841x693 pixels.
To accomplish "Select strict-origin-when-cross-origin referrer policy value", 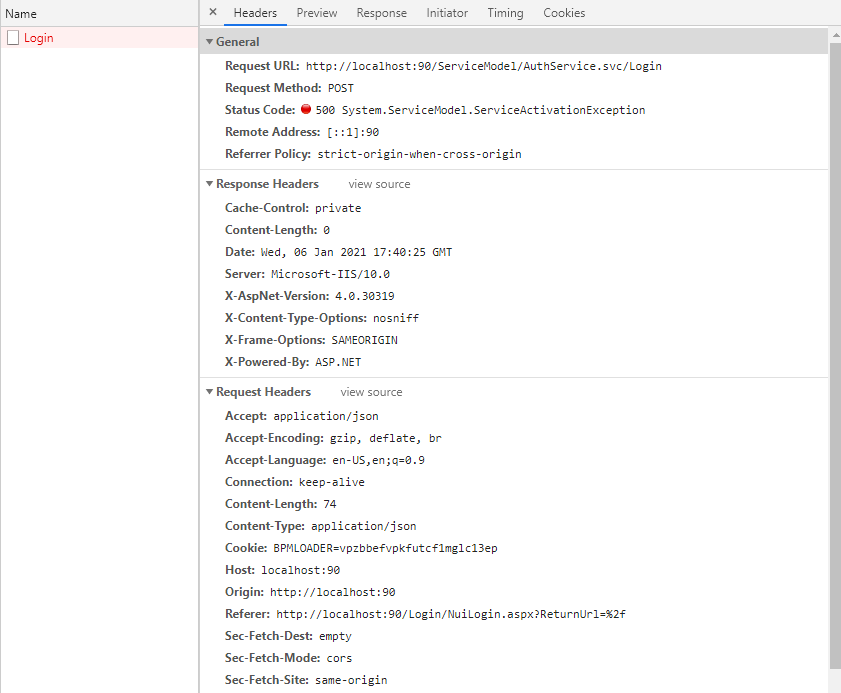I will (x=419, y=154).
